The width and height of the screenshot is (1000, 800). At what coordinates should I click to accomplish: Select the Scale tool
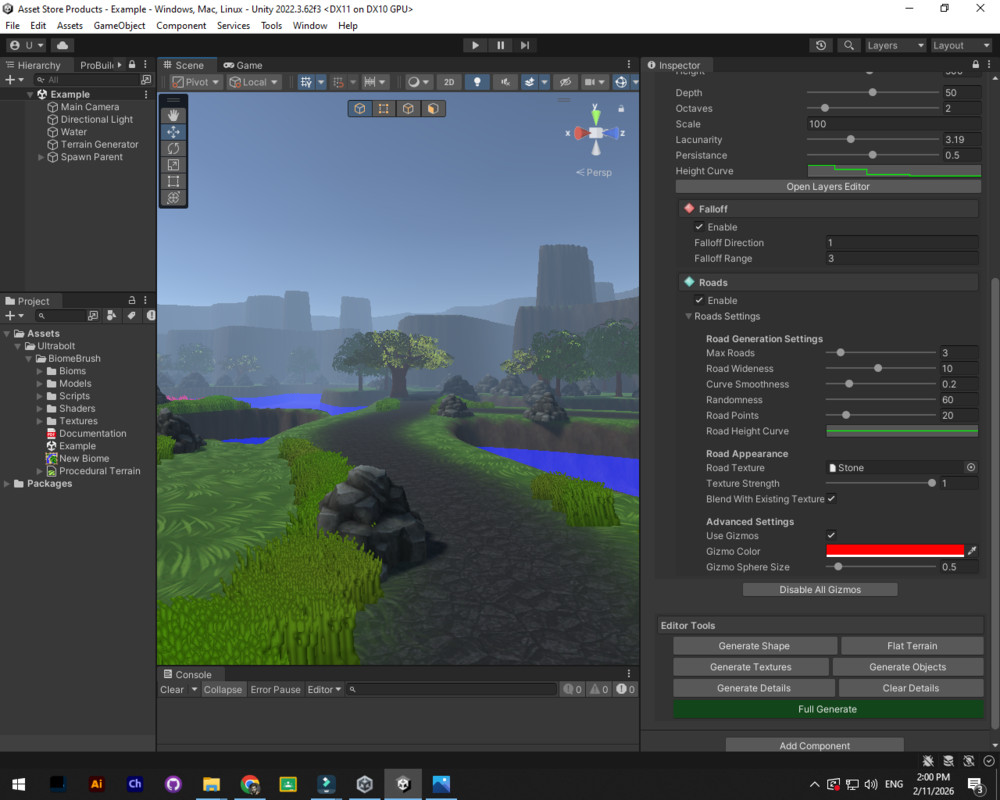coord(173,165)
